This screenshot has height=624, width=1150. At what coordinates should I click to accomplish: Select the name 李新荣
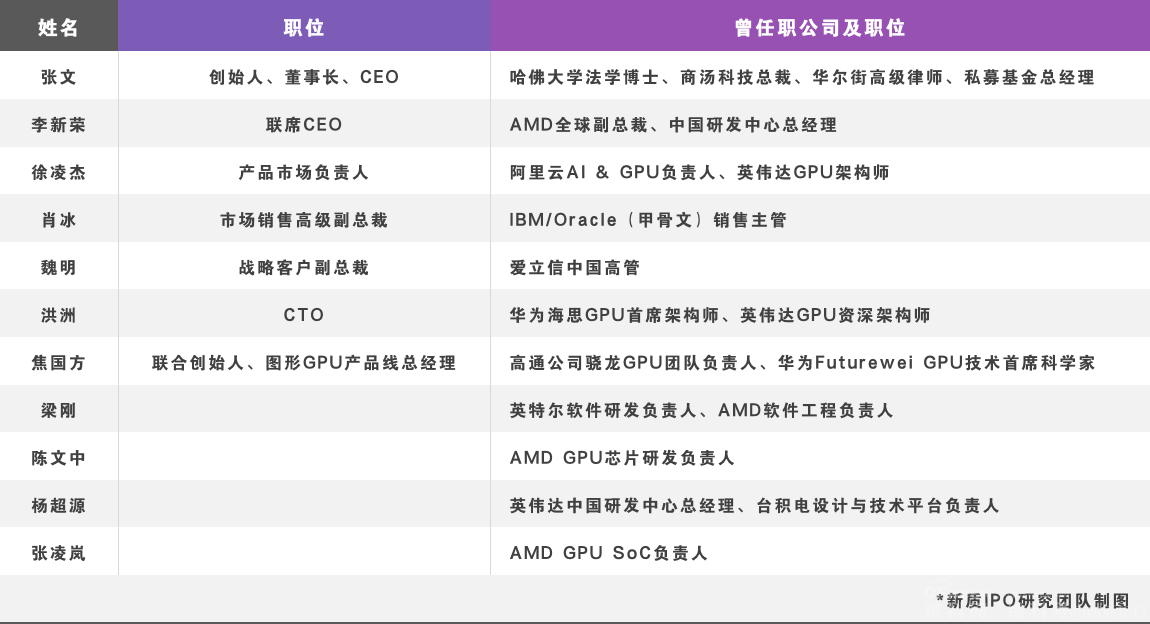click(59, 125)
